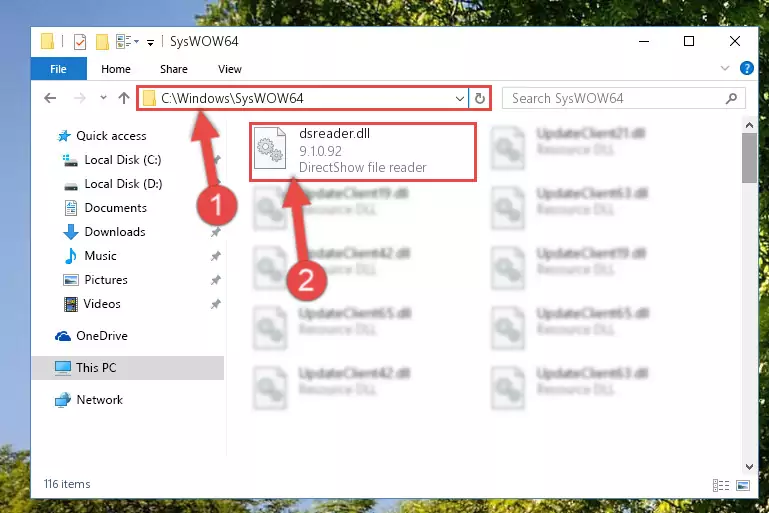Switch to Large icons view in status bar

(x=743, y=485)
